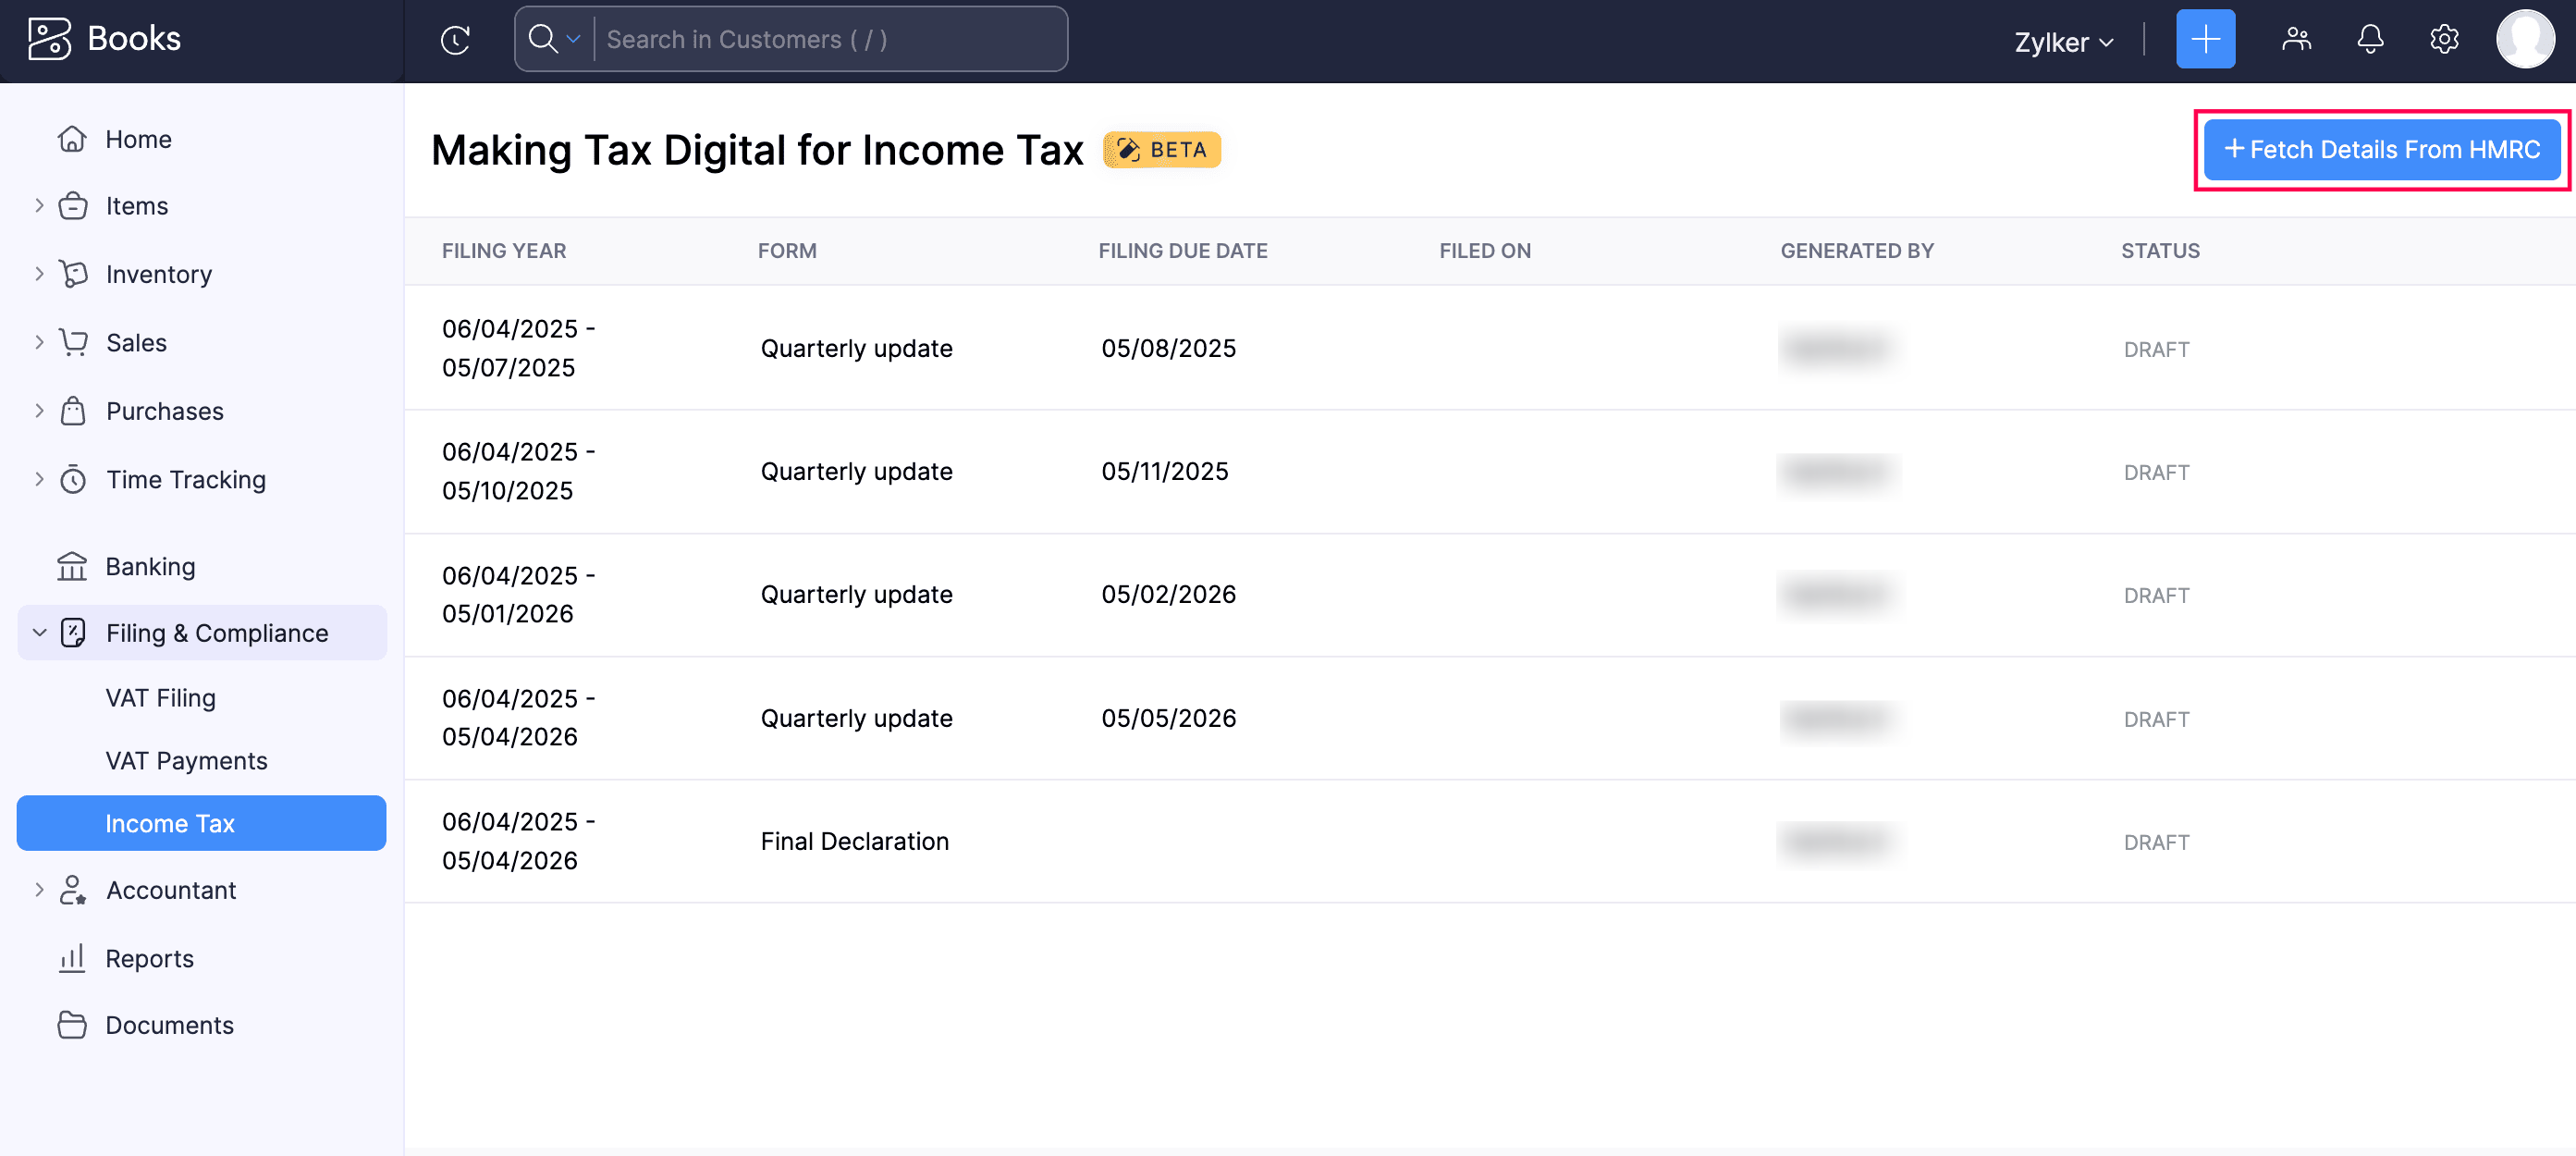Collapse the Filing & Compliance section
The image size is (2576, 1156).
39,633
